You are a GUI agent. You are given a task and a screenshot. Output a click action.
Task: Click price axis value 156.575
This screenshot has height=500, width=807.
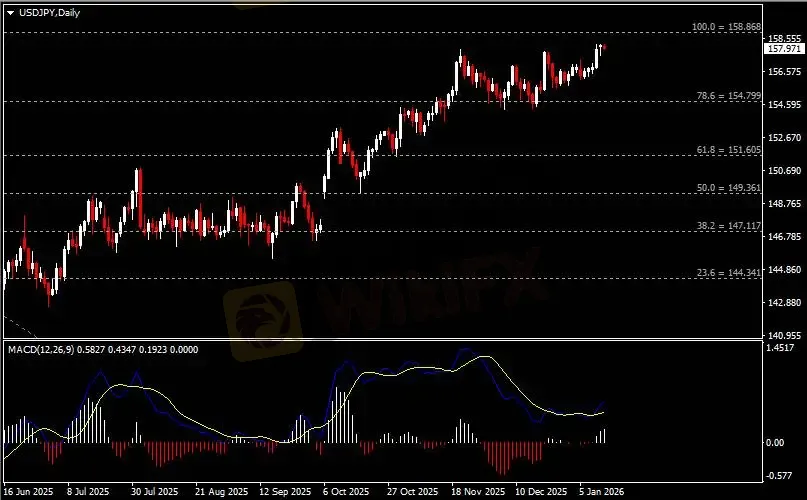click(784, 72)
